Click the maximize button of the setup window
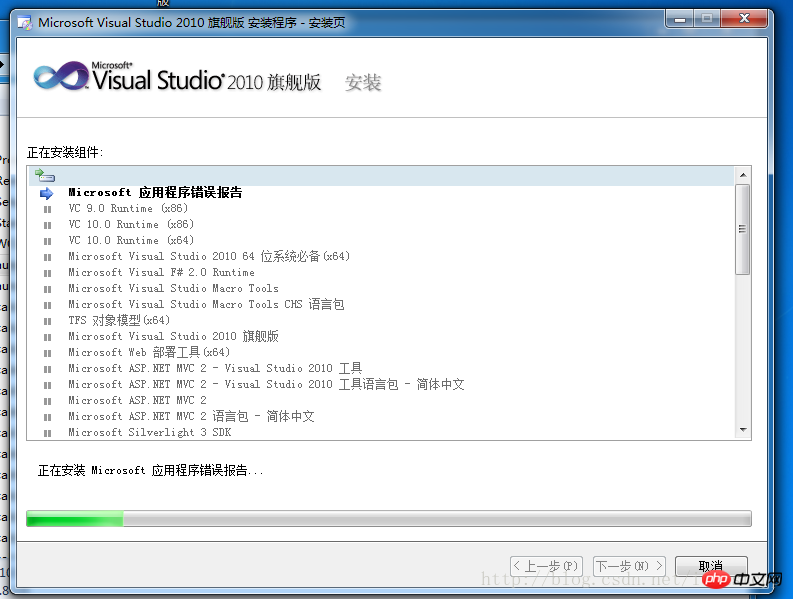Viewport: 793px width, 599px height. [x=707, y=19]
